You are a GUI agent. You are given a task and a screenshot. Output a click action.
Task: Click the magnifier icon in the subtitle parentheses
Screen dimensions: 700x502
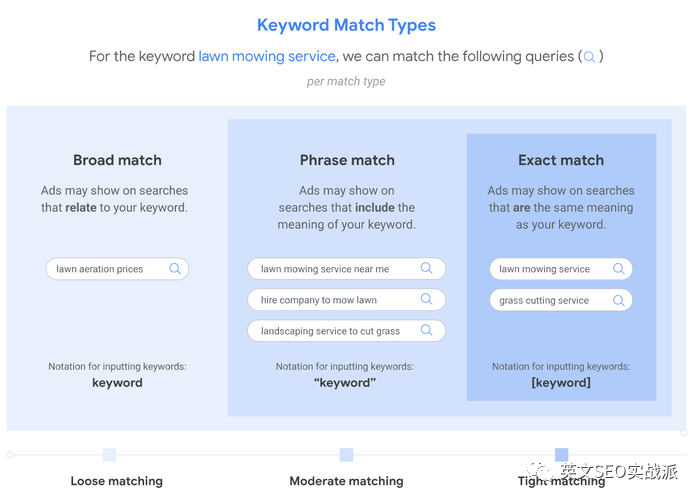tap(589, 57)
